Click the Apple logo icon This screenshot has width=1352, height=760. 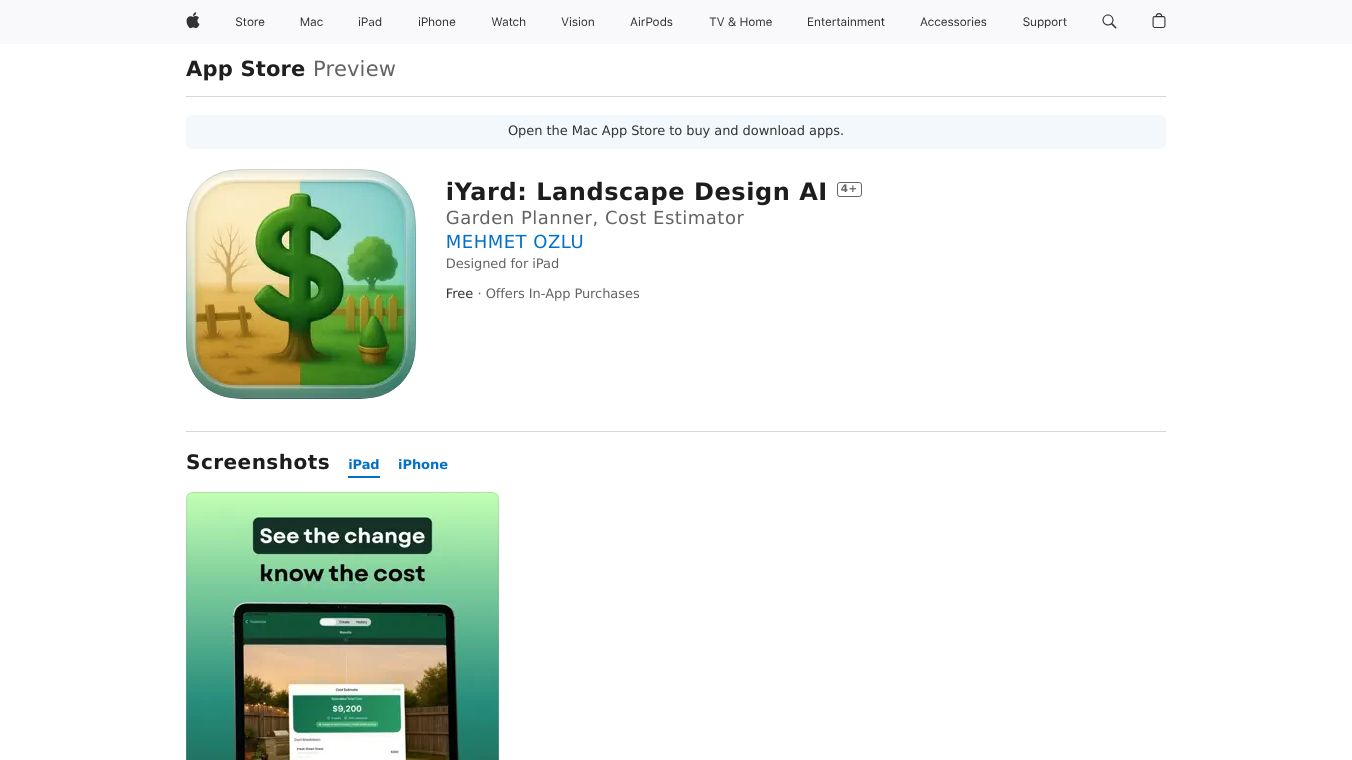pos(193,21)
